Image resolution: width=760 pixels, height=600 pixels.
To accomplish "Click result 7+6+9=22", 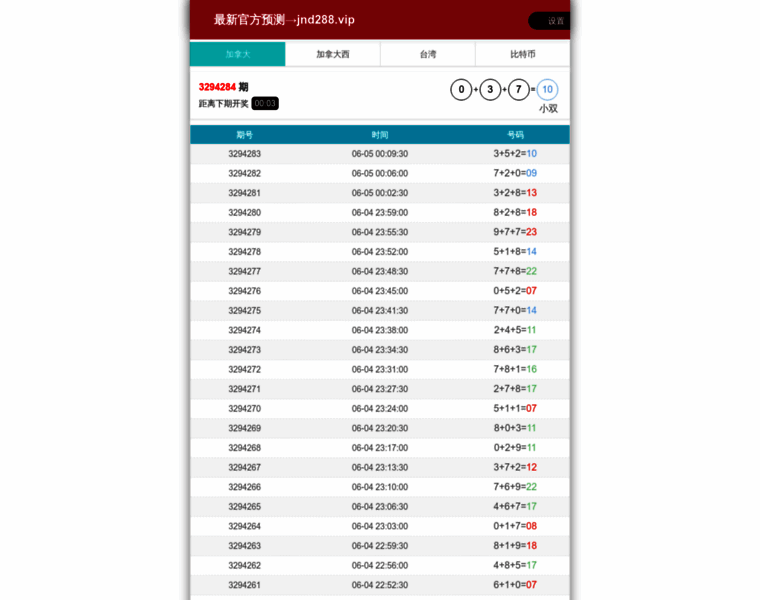I will (515, 487).
